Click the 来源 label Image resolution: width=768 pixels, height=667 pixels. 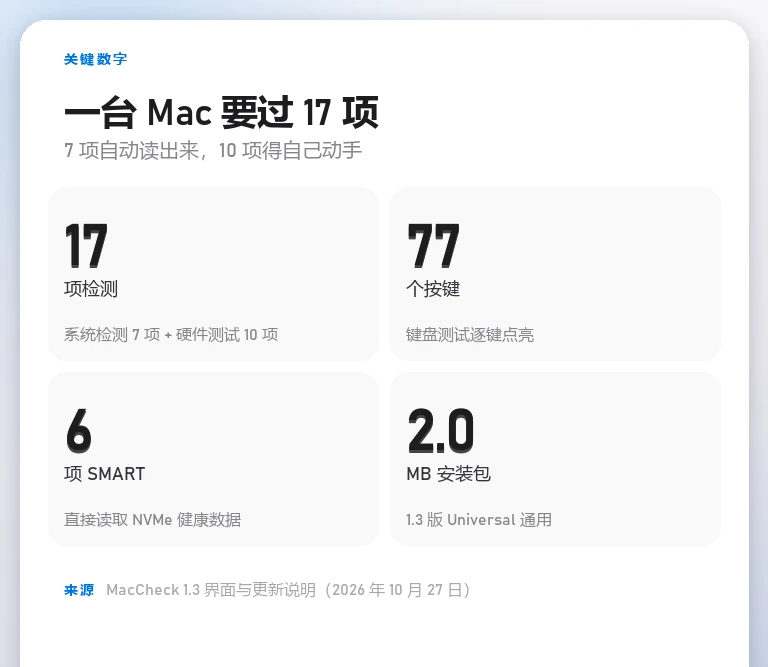[79, 590]
